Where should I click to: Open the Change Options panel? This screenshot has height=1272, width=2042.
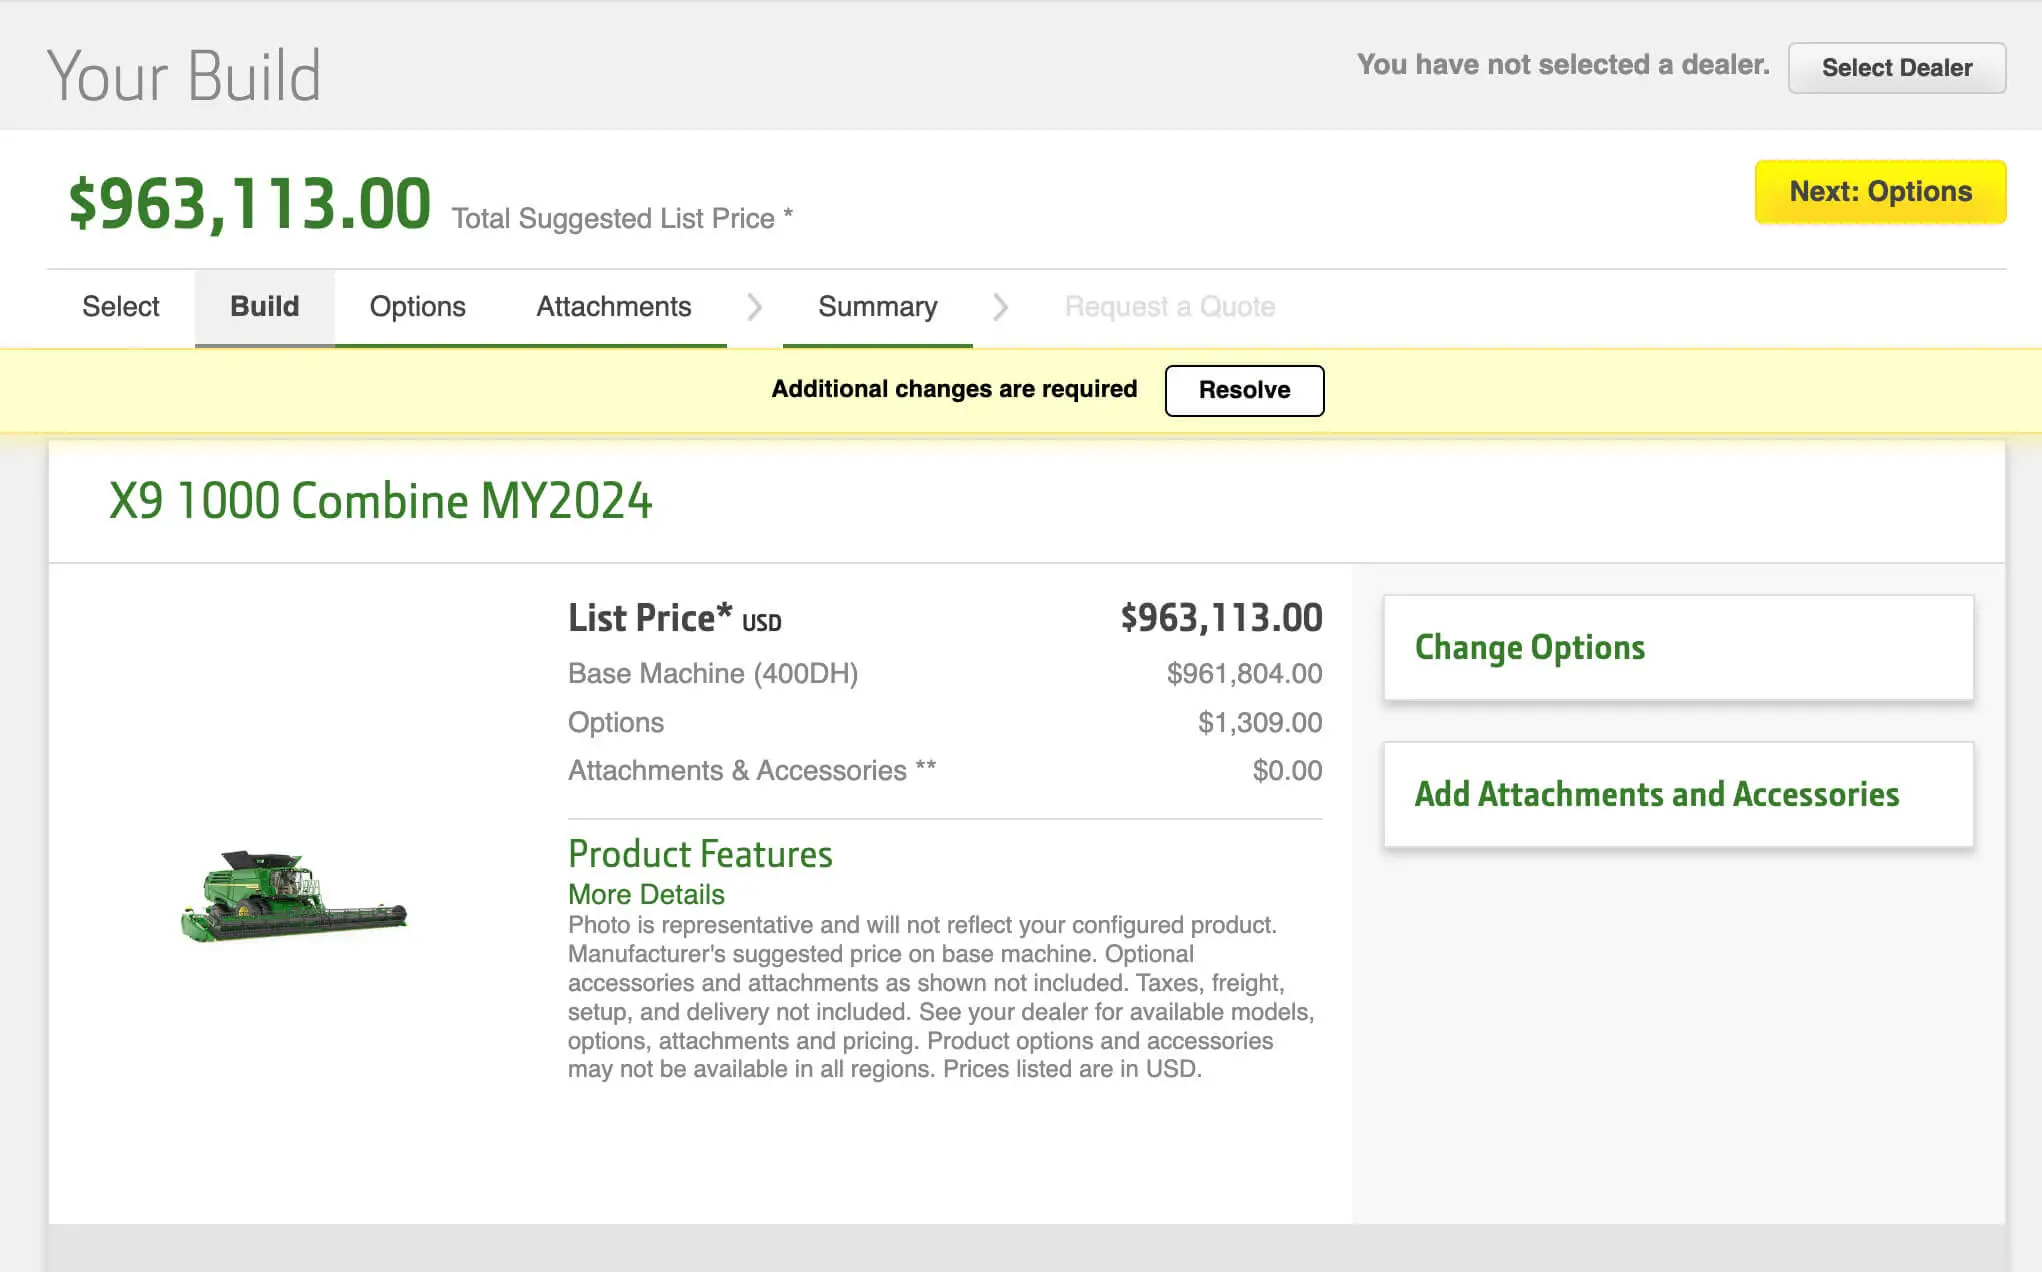1677,648
